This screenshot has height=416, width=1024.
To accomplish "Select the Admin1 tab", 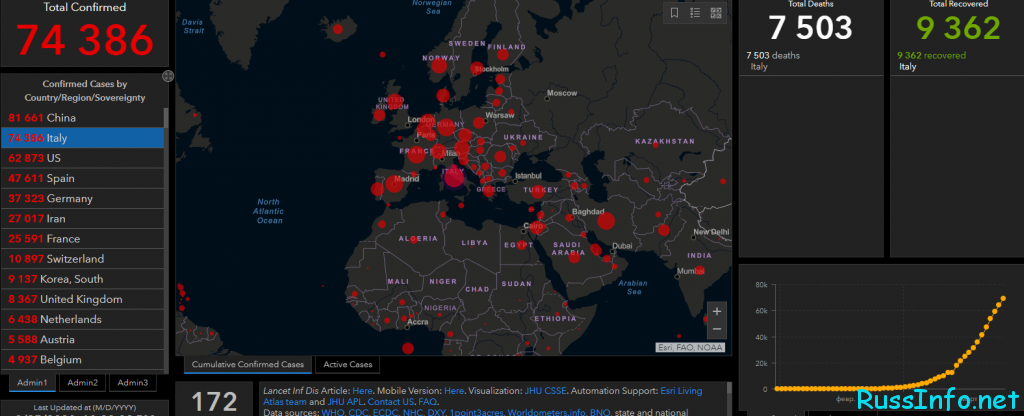I will click(x=33, y=383).
